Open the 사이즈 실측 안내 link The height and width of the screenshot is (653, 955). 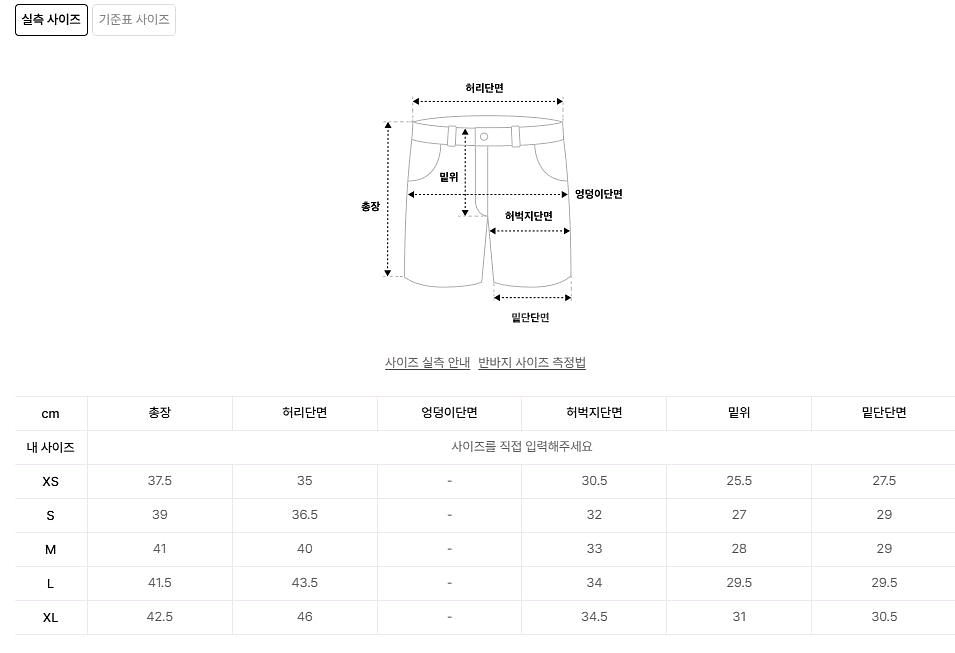coord(427,363)
